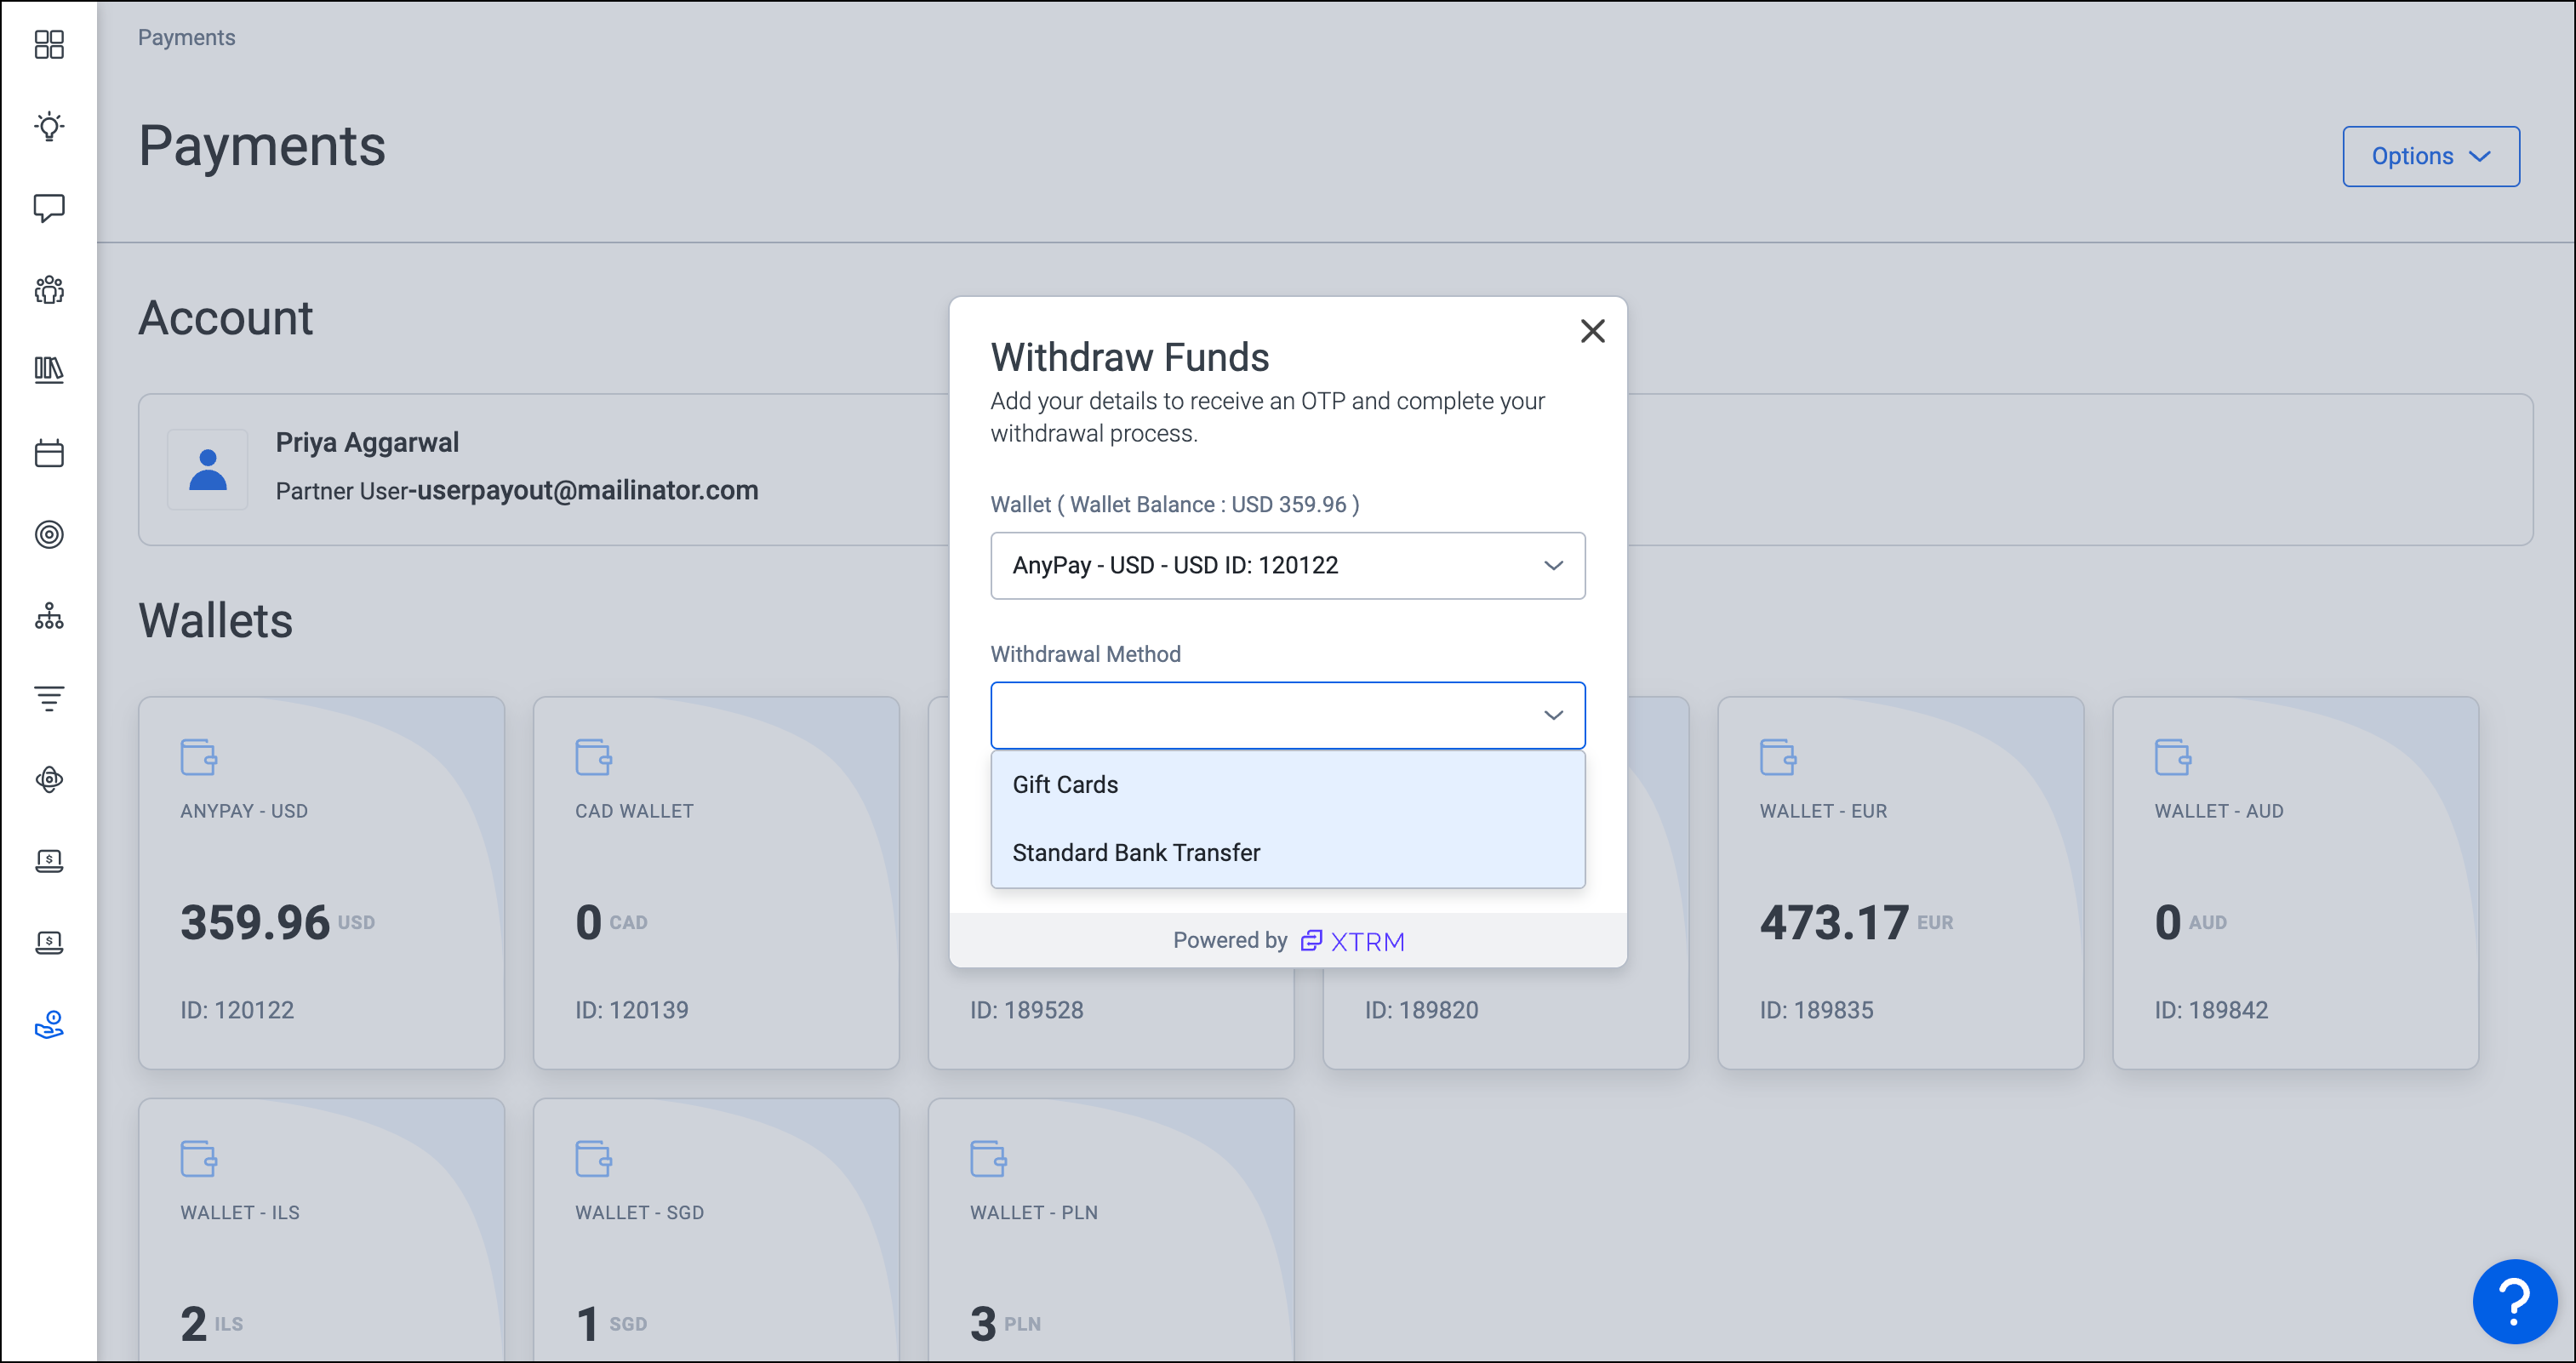Click the wallet icon on WALLET - EUR card
2576x1363 pixels.
point(1778,757)
